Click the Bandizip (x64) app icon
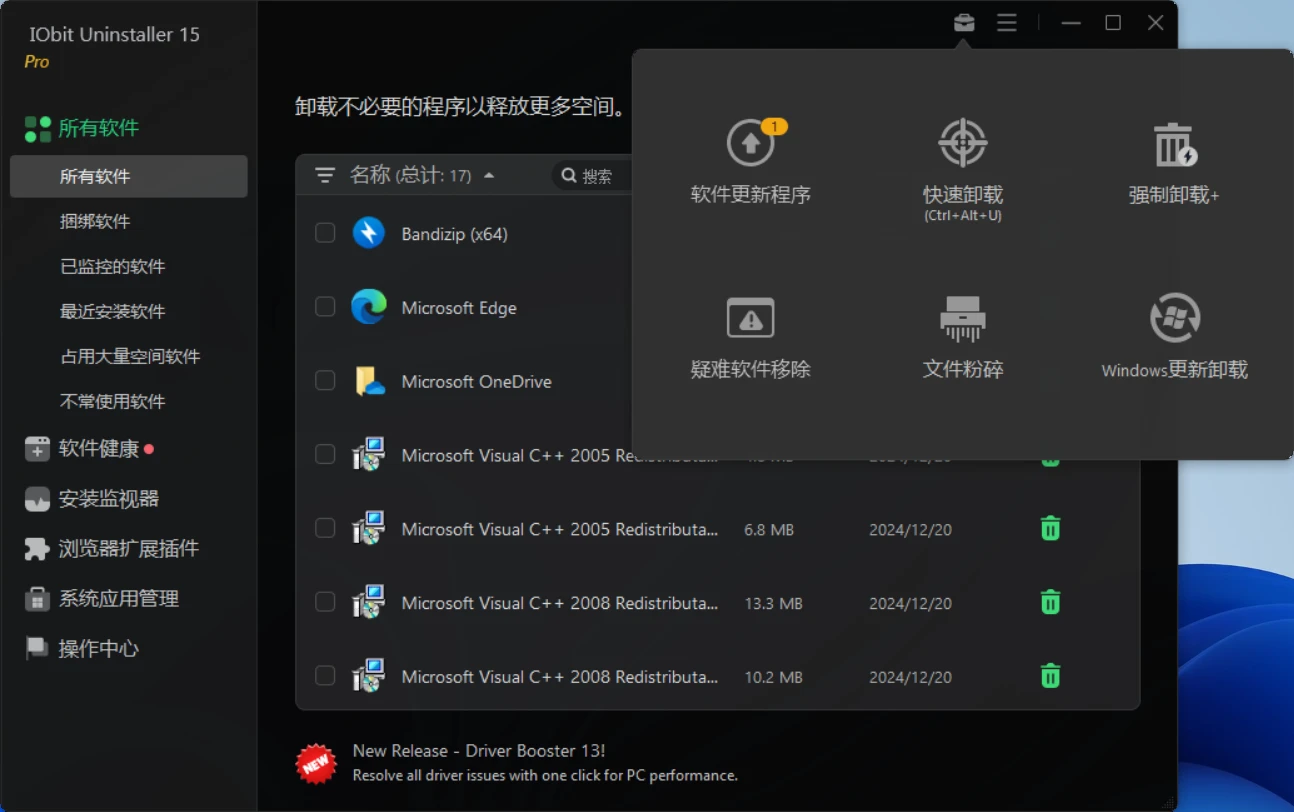Viewport: 1294px width, 812px height. tap(369, 233)
